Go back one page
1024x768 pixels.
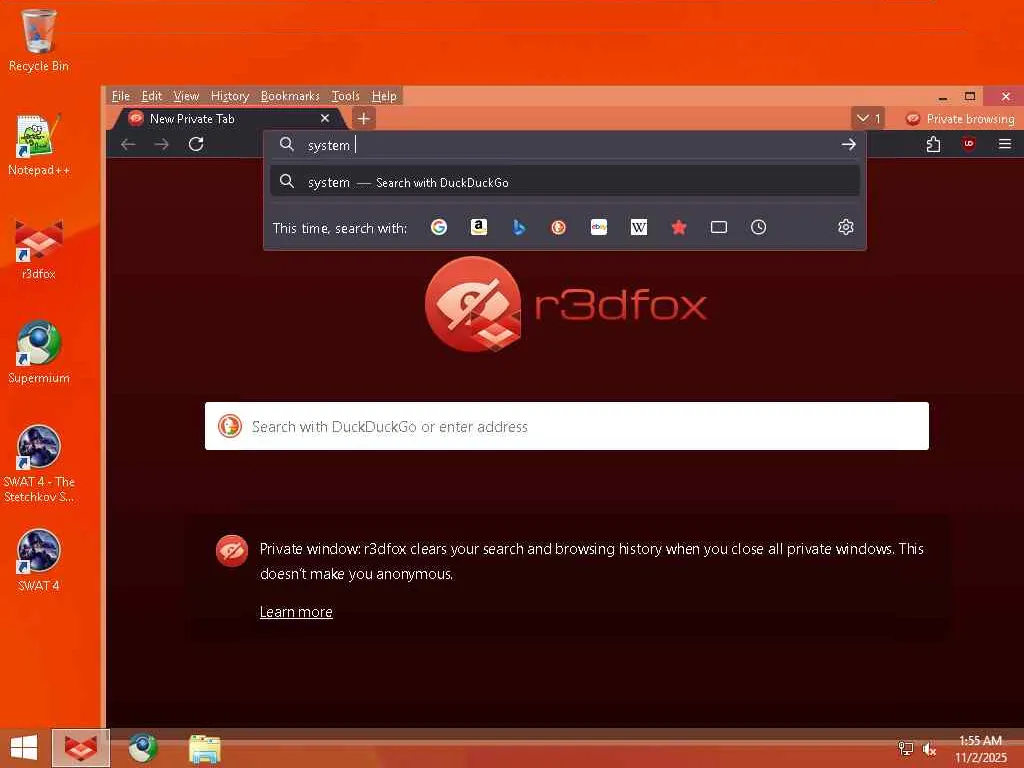128,144
